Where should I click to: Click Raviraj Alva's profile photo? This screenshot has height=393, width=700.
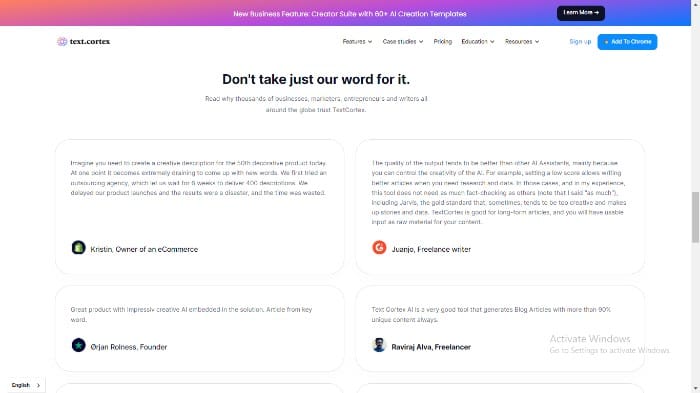[379, 345]
